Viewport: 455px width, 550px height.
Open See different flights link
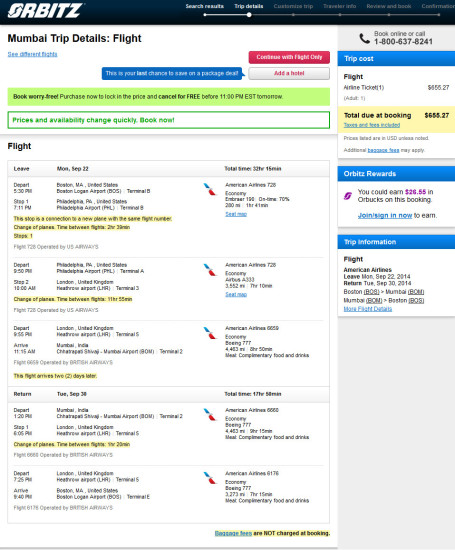point(32,54)
